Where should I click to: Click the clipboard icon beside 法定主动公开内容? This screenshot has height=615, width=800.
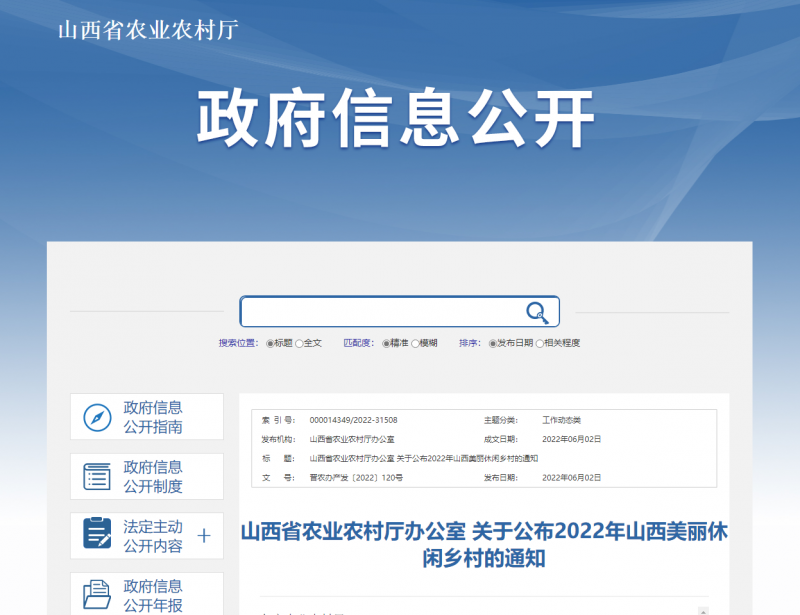(95, 535)
